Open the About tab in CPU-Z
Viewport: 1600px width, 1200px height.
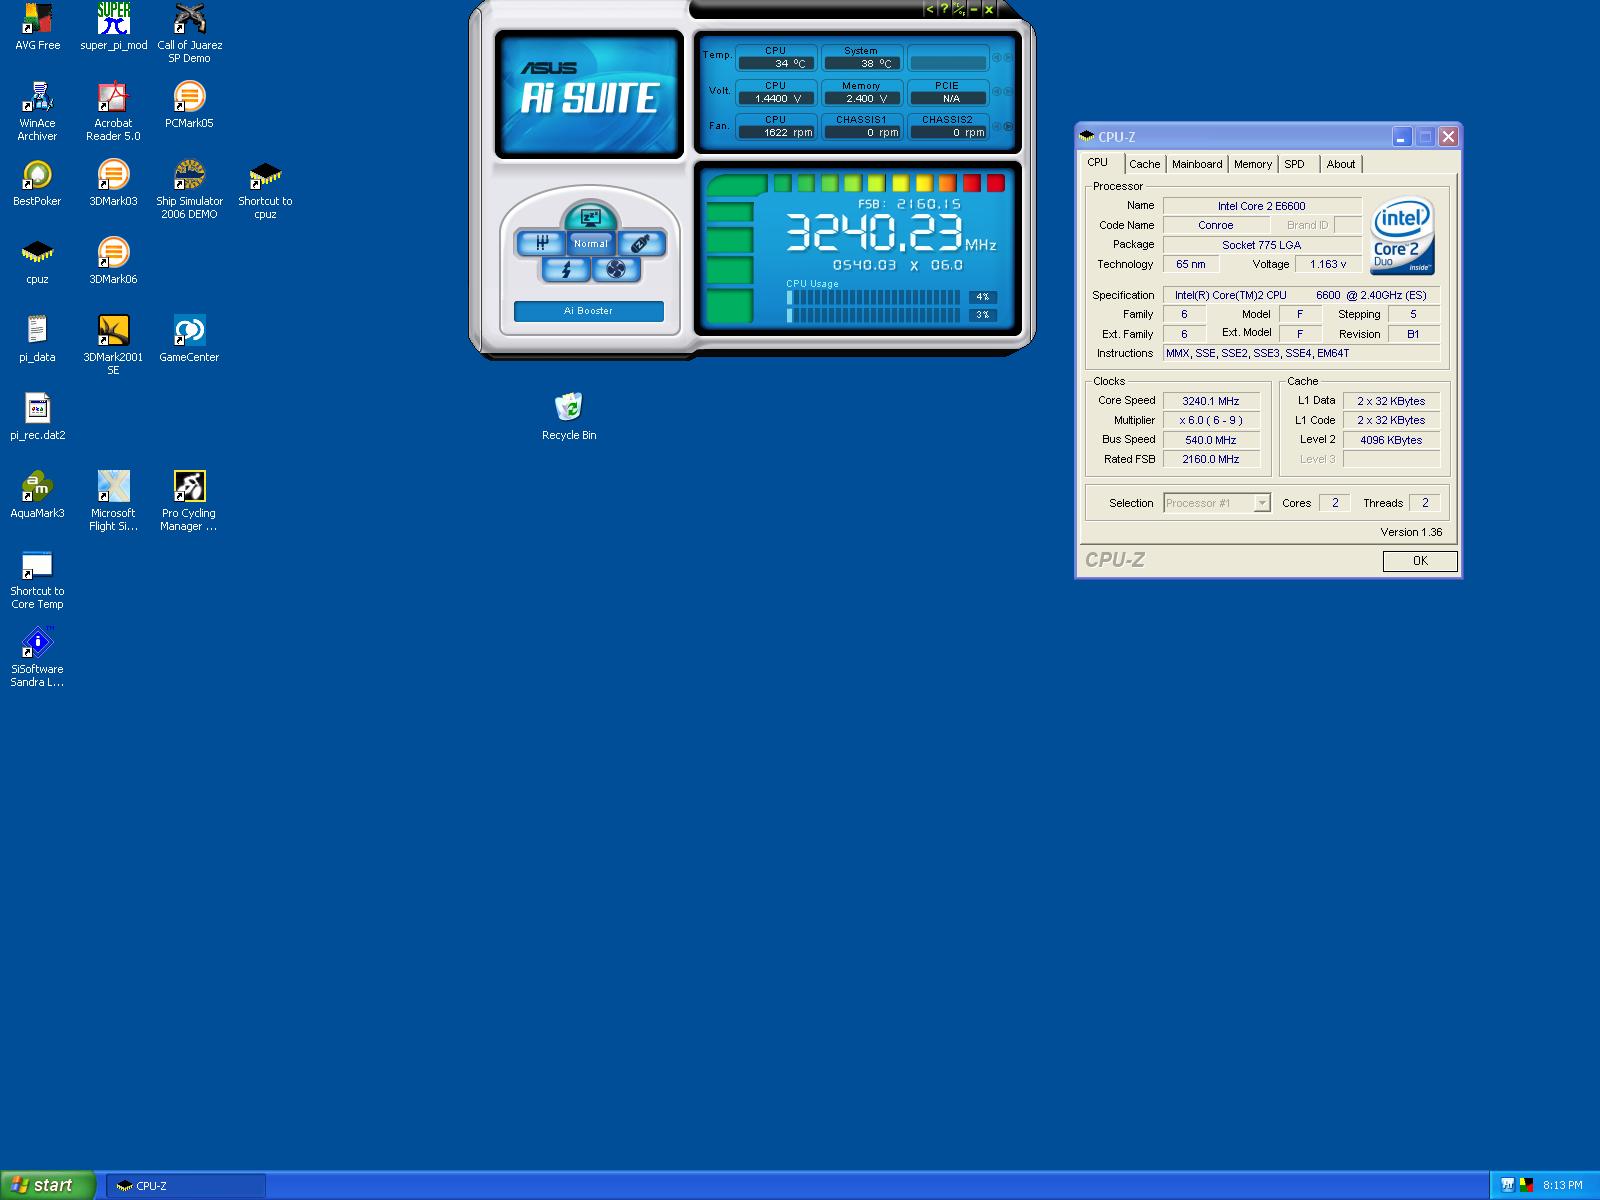[x=1341, y=164]
